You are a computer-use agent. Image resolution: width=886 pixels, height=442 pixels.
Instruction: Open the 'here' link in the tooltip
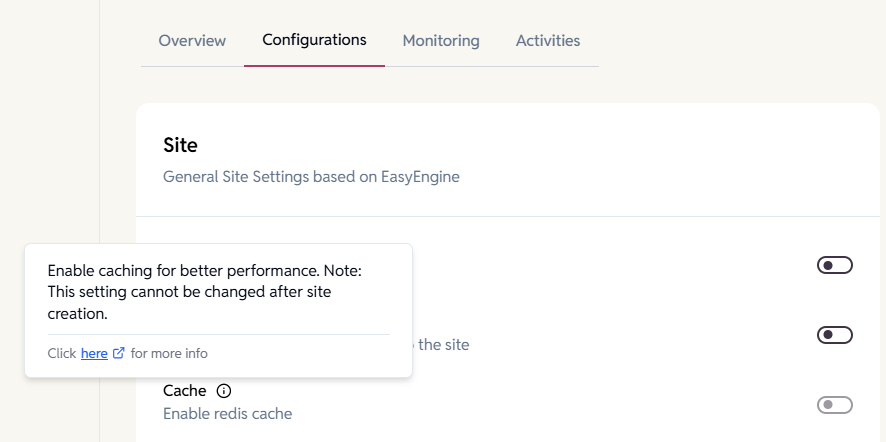pos(94,353)
